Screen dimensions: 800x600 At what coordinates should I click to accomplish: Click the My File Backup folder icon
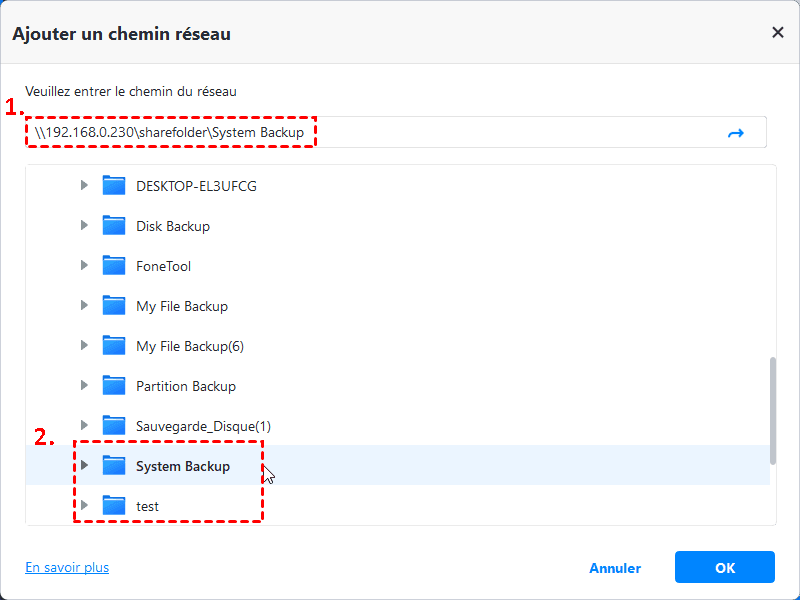(114, 306)
